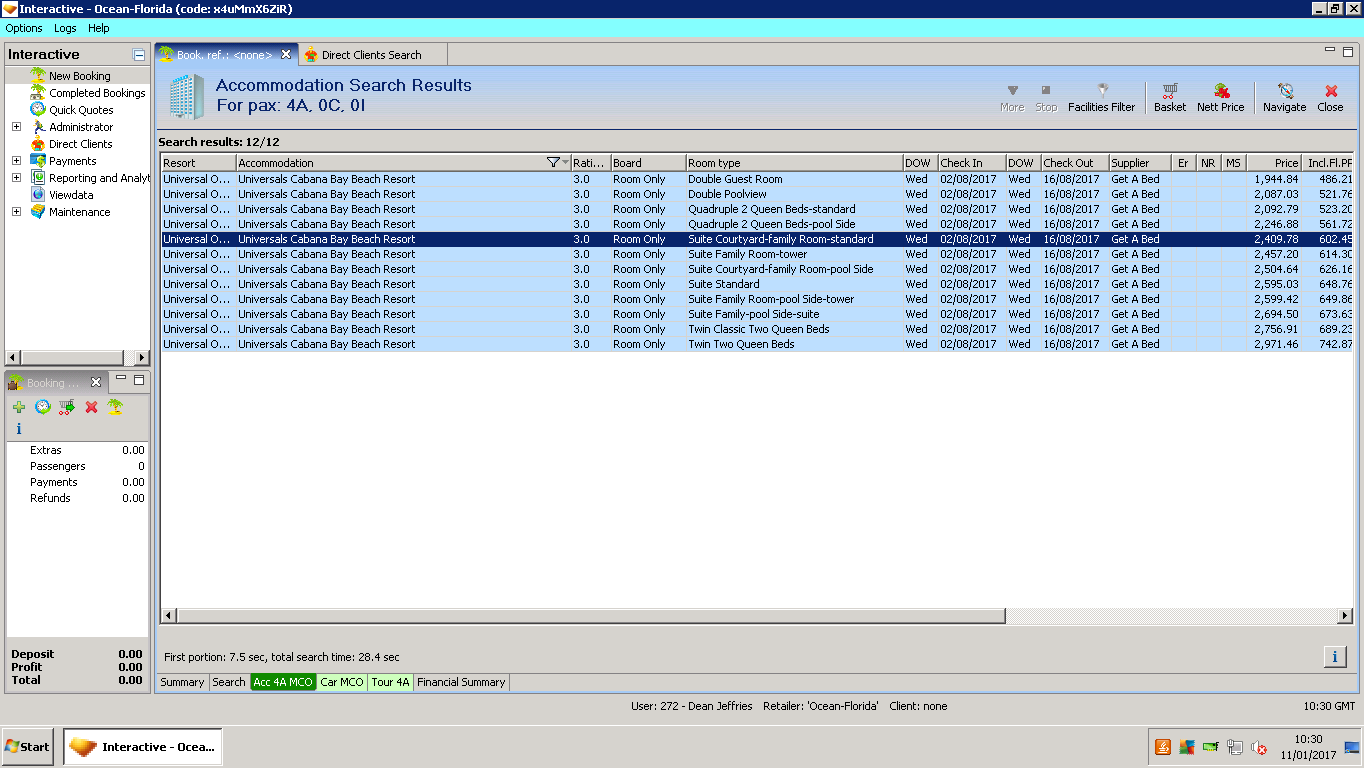Sort by the Price column header
The height and width of the screenshot is (768, 1364).
coord(1273,163)
